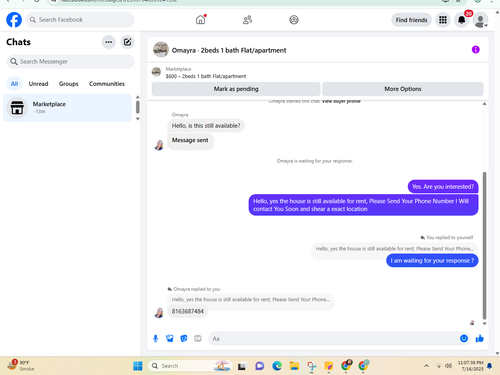Click Mark as pending button
500x375 pixels.
tap(236, 89)
